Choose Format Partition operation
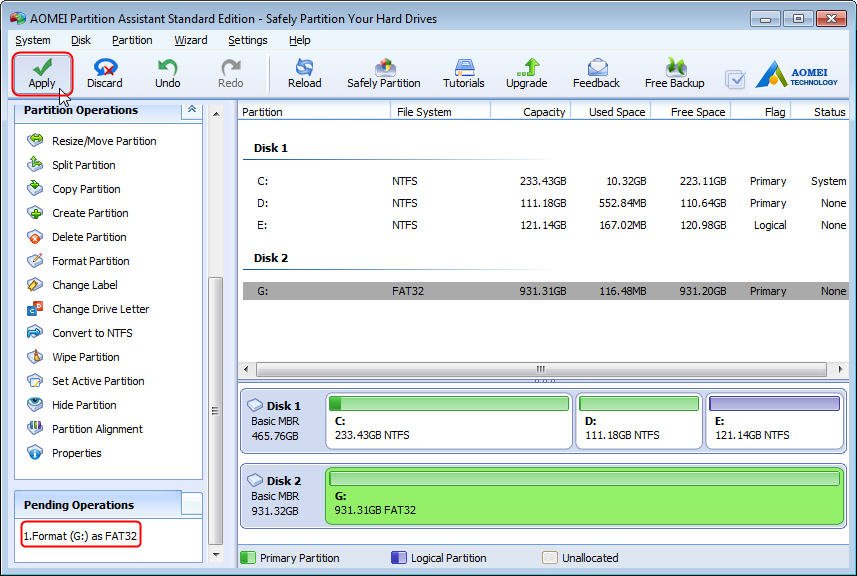Viewport: 857px width, 576px height. point(78,261)
